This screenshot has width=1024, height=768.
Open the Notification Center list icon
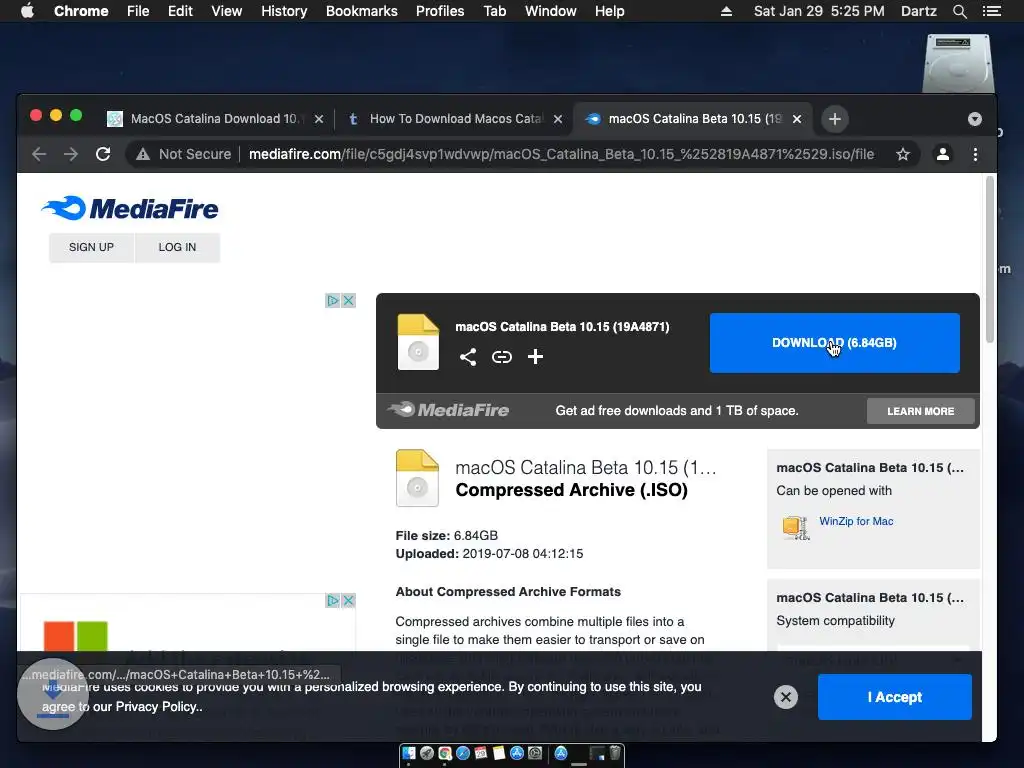click(x=991, y=11)
